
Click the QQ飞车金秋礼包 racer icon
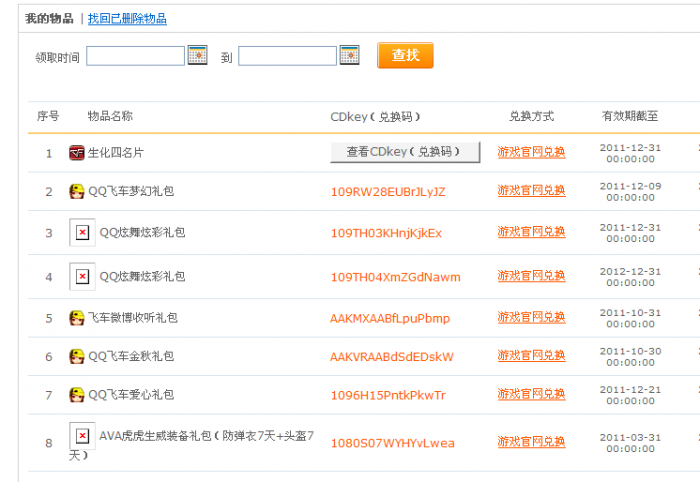point(77,356)
